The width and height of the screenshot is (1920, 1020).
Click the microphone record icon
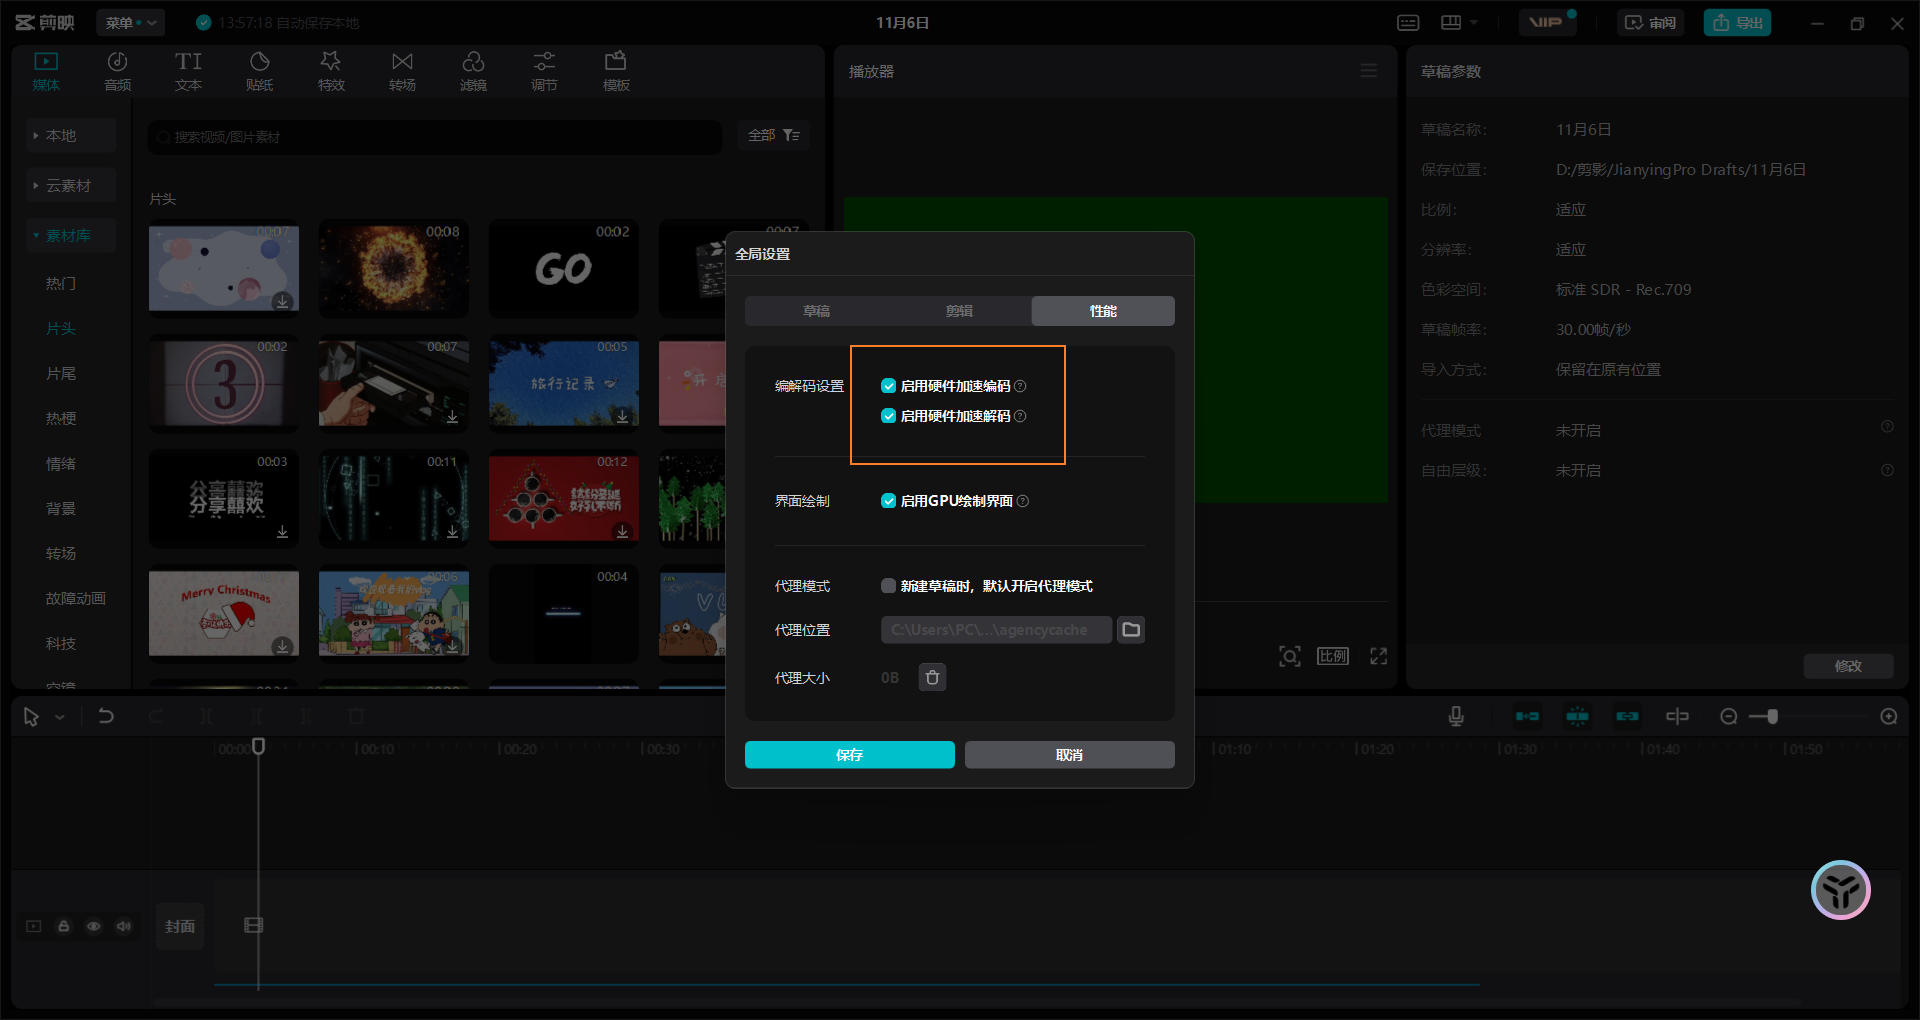1456,716
